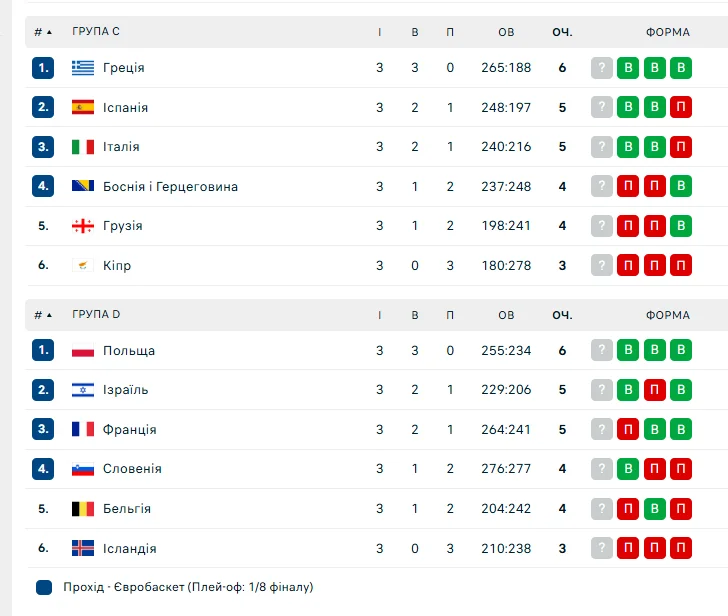Click Group C В wins column header

tap(415, 32)
